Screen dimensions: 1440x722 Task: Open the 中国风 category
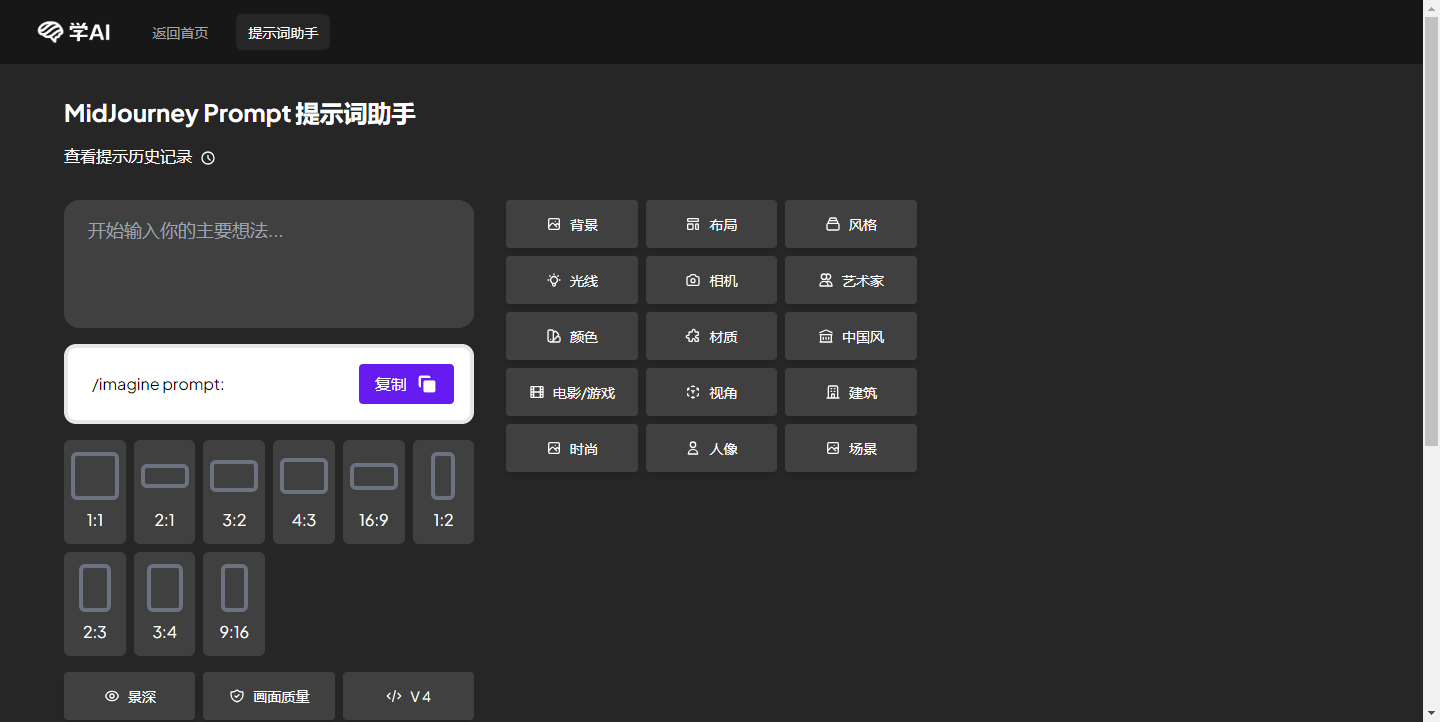(851, 336)
